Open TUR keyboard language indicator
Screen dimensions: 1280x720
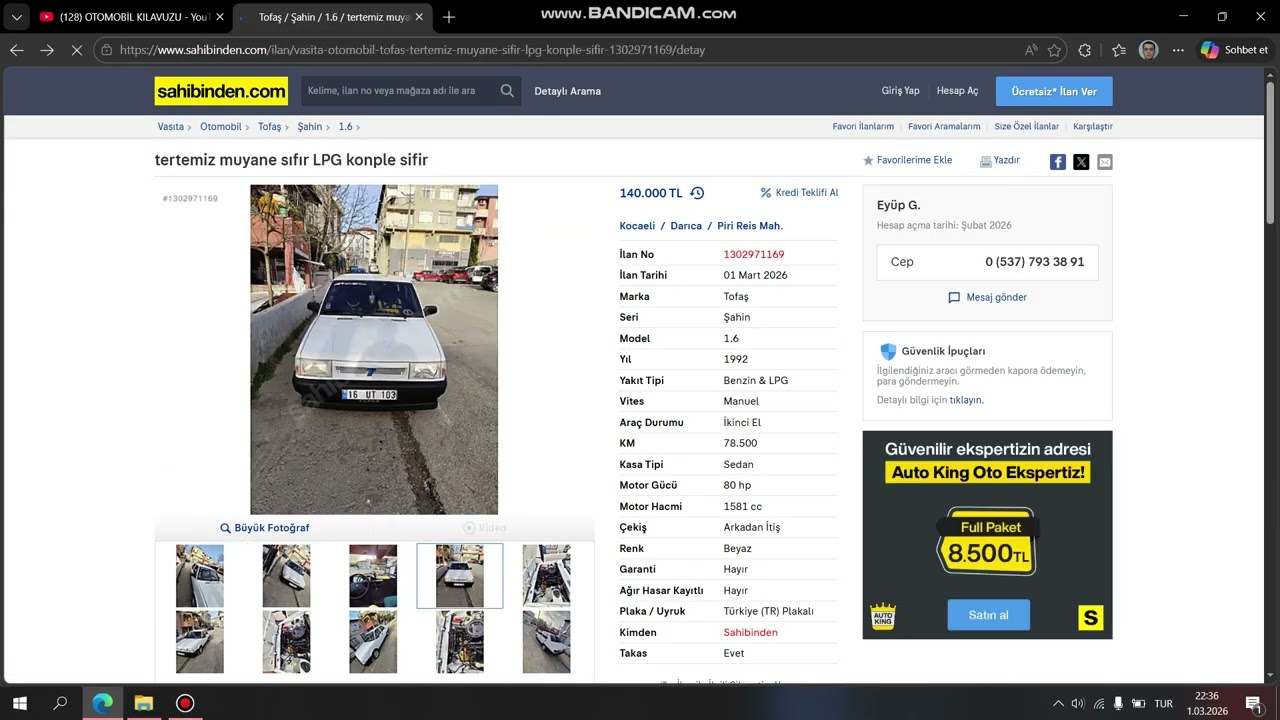pos(1163,704)
